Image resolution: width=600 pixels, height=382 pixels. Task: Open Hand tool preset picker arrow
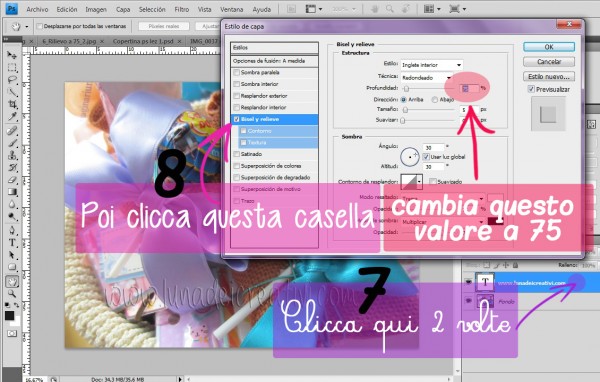click(26, 27)
